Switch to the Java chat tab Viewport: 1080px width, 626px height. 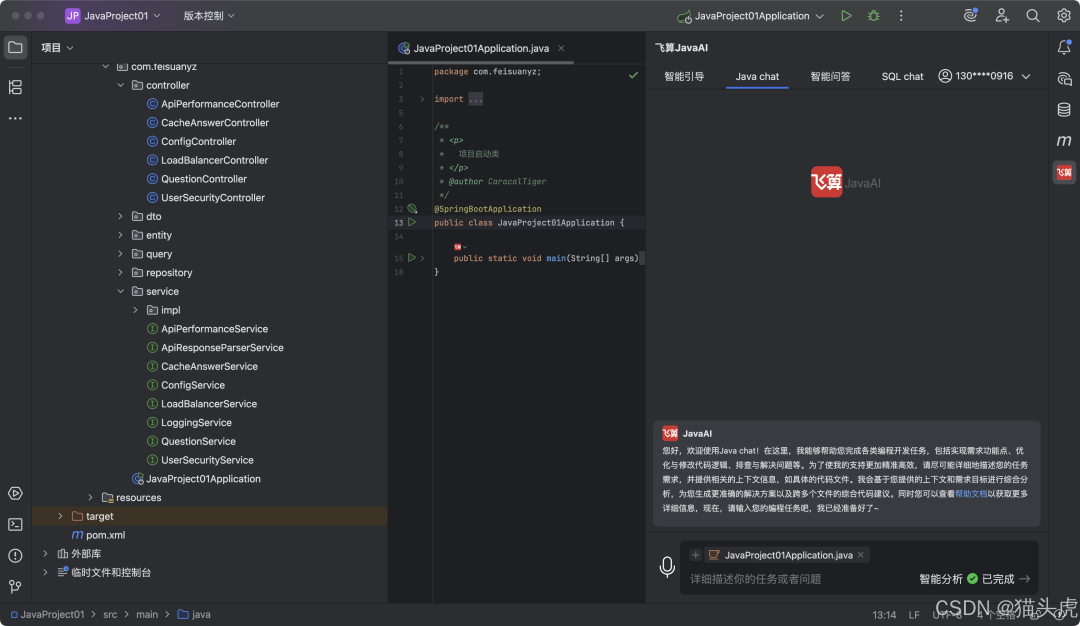757,76
